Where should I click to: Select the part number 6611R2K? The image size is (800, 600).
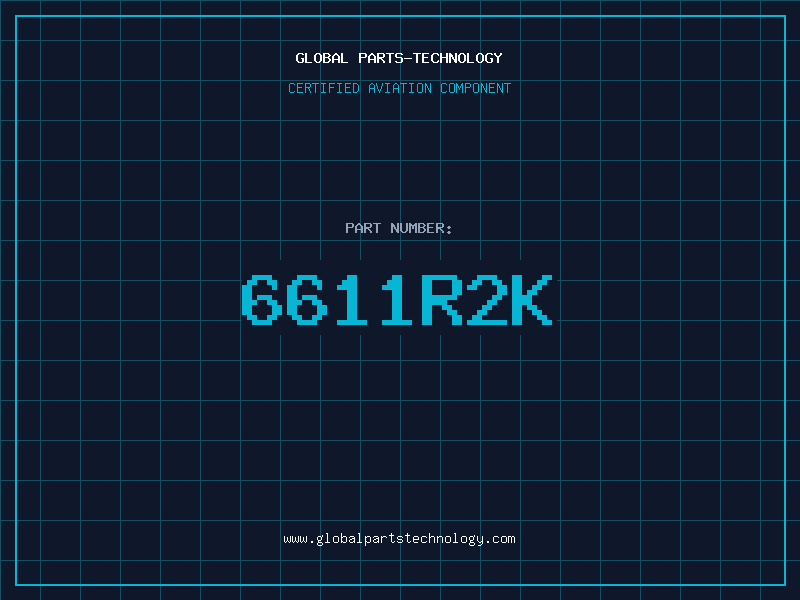(397, 300)
